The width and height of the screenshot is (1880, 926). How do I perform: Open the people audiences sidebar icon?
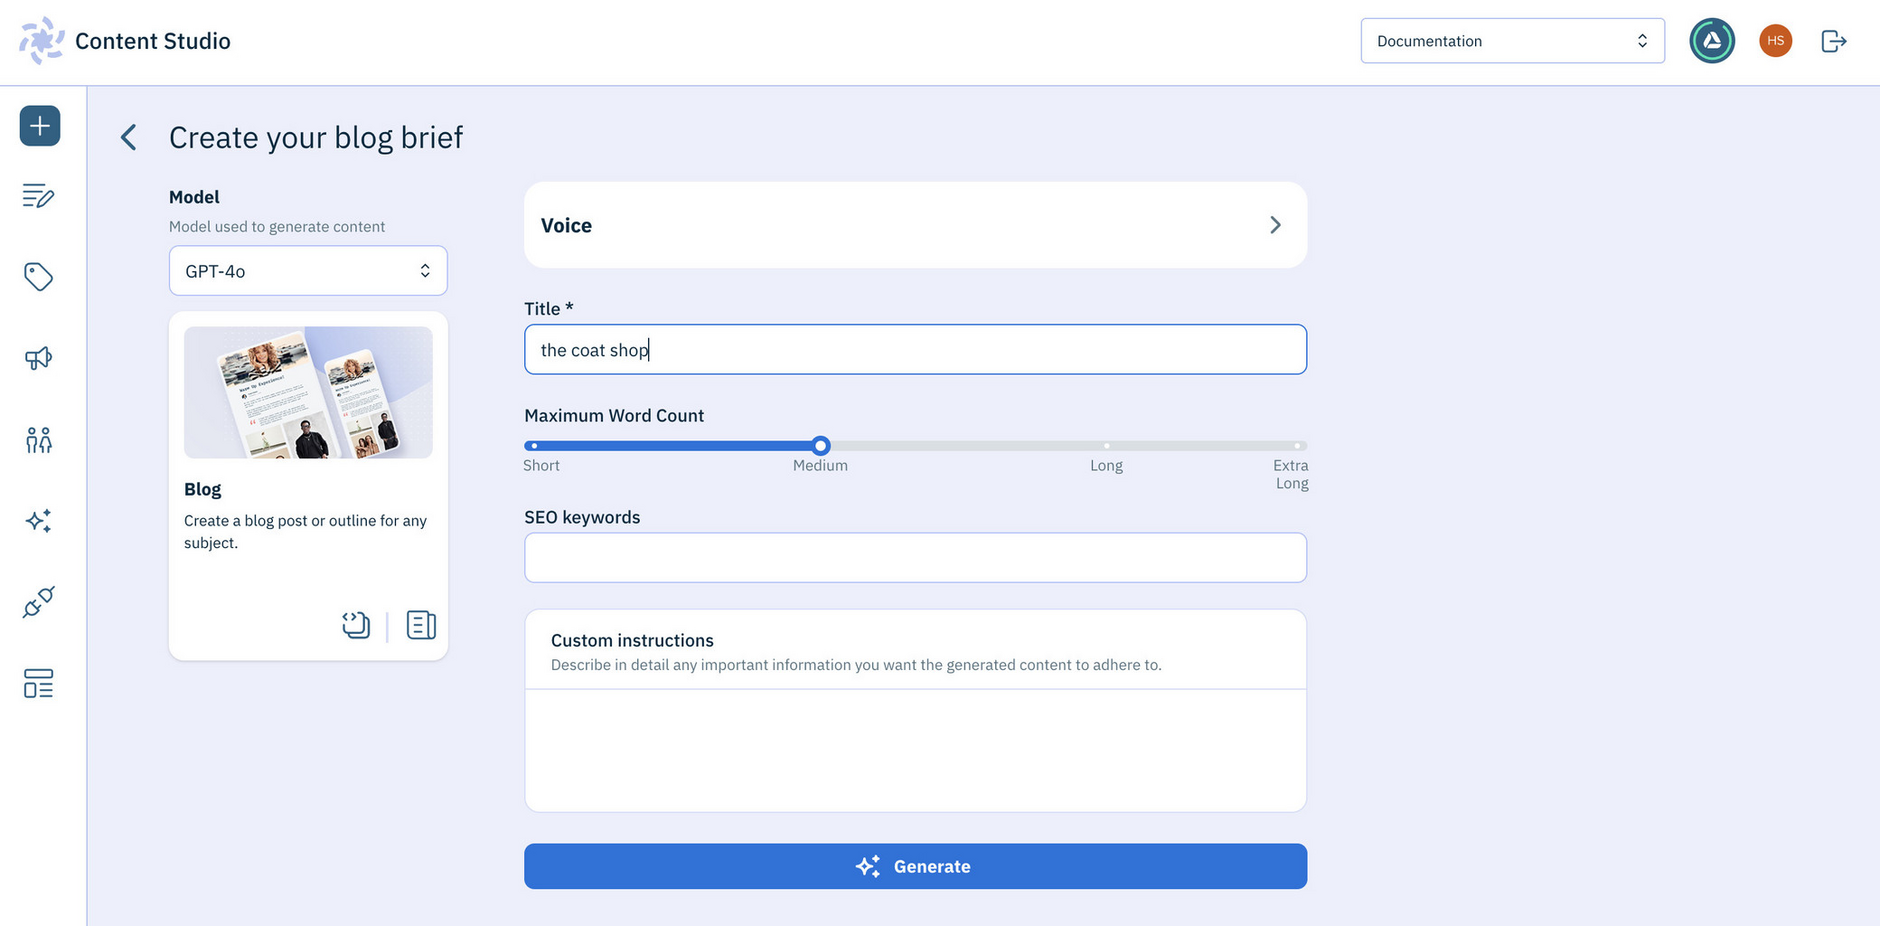[x=39, y=440]
